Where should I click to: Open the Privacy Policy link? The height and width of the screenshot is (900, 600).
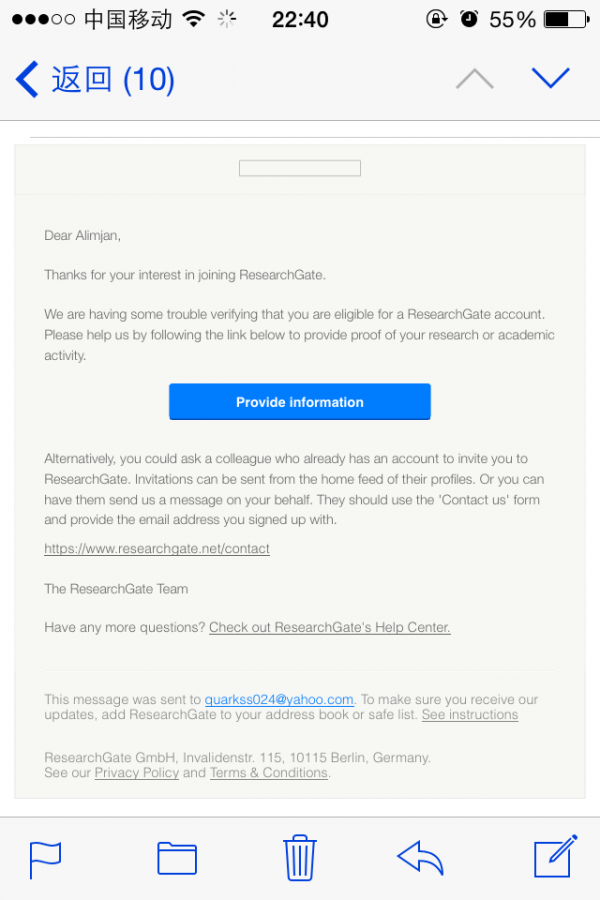point(137,772)
